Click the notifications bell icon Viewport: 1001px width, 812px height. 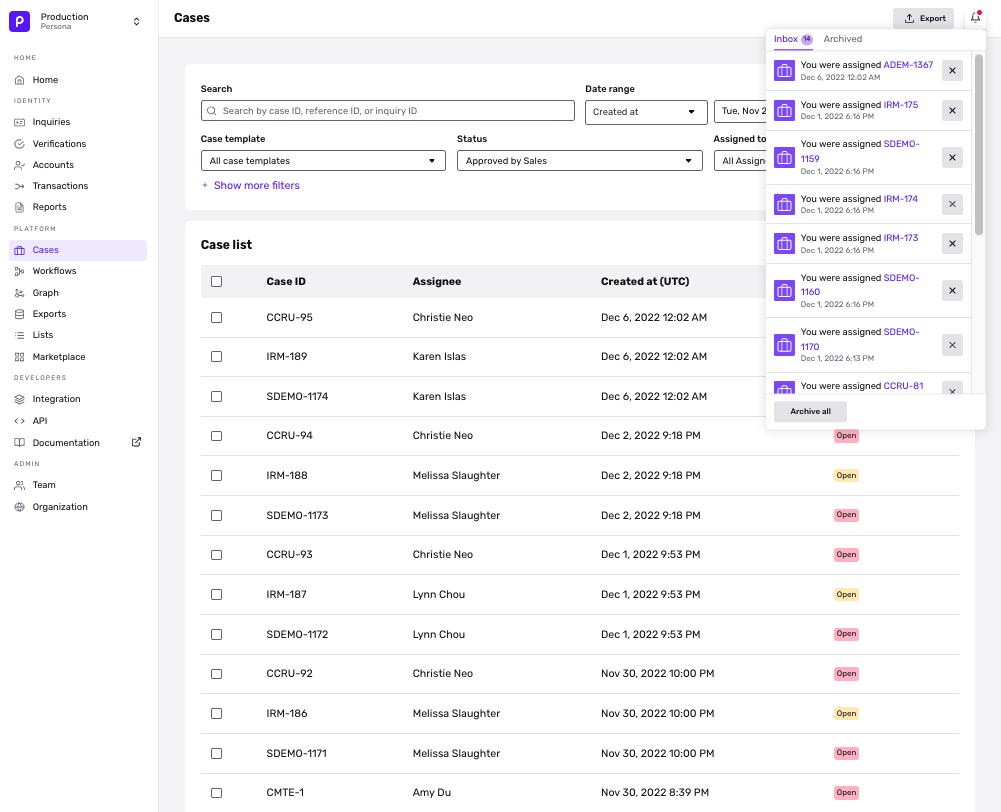pyautogui.click(x=975, y=18)
